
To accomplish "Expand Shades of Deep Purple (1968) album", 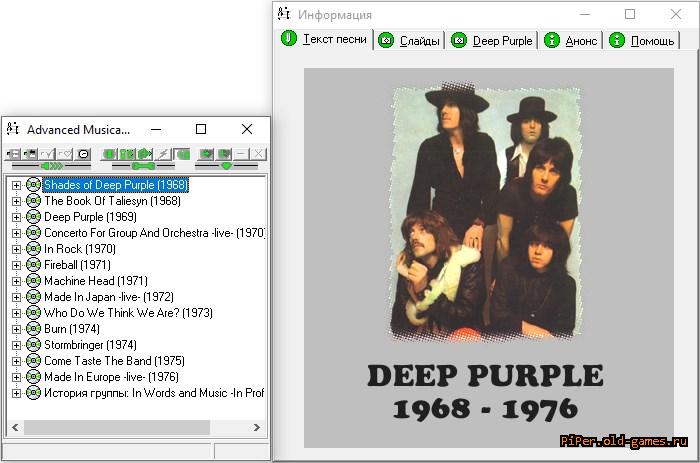I will tap(16, 185).
